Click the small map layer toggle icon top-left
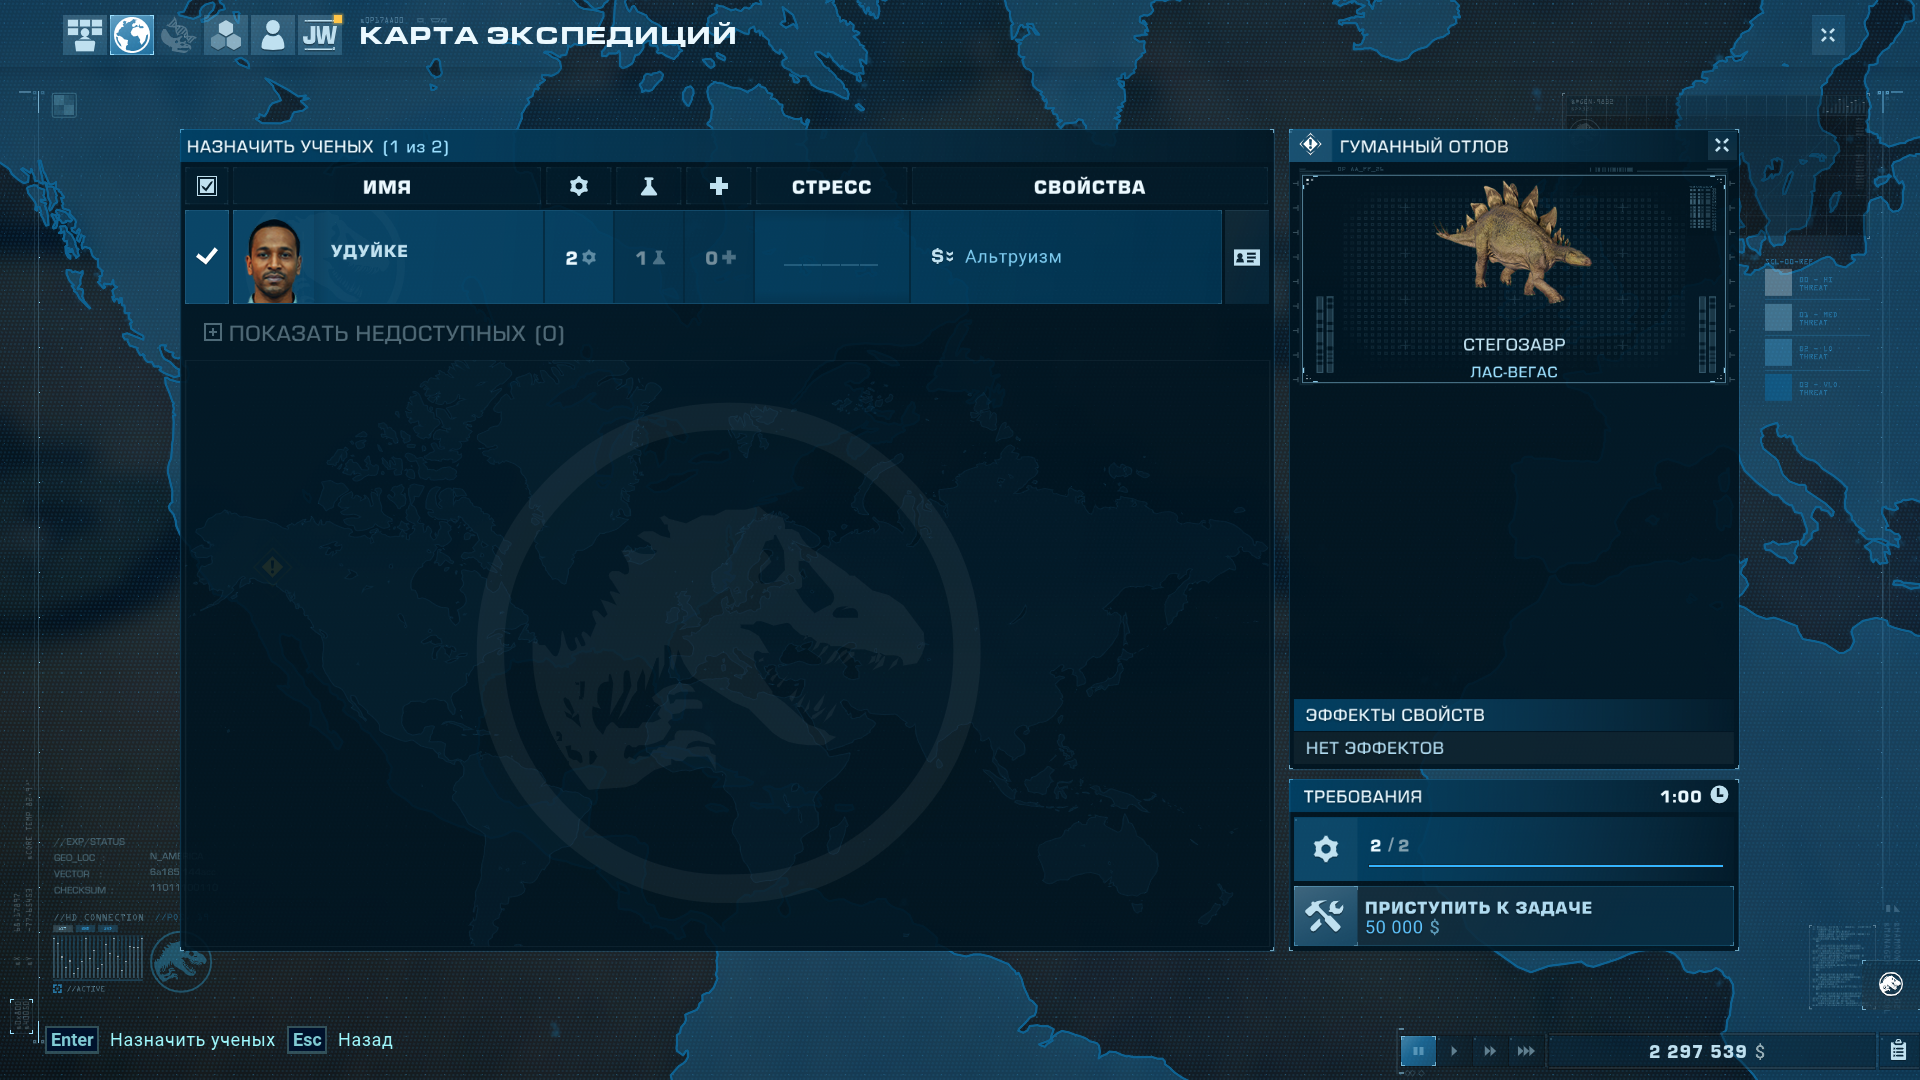Viewport: 1920px width, 1080px height. (x=64, y=105)
